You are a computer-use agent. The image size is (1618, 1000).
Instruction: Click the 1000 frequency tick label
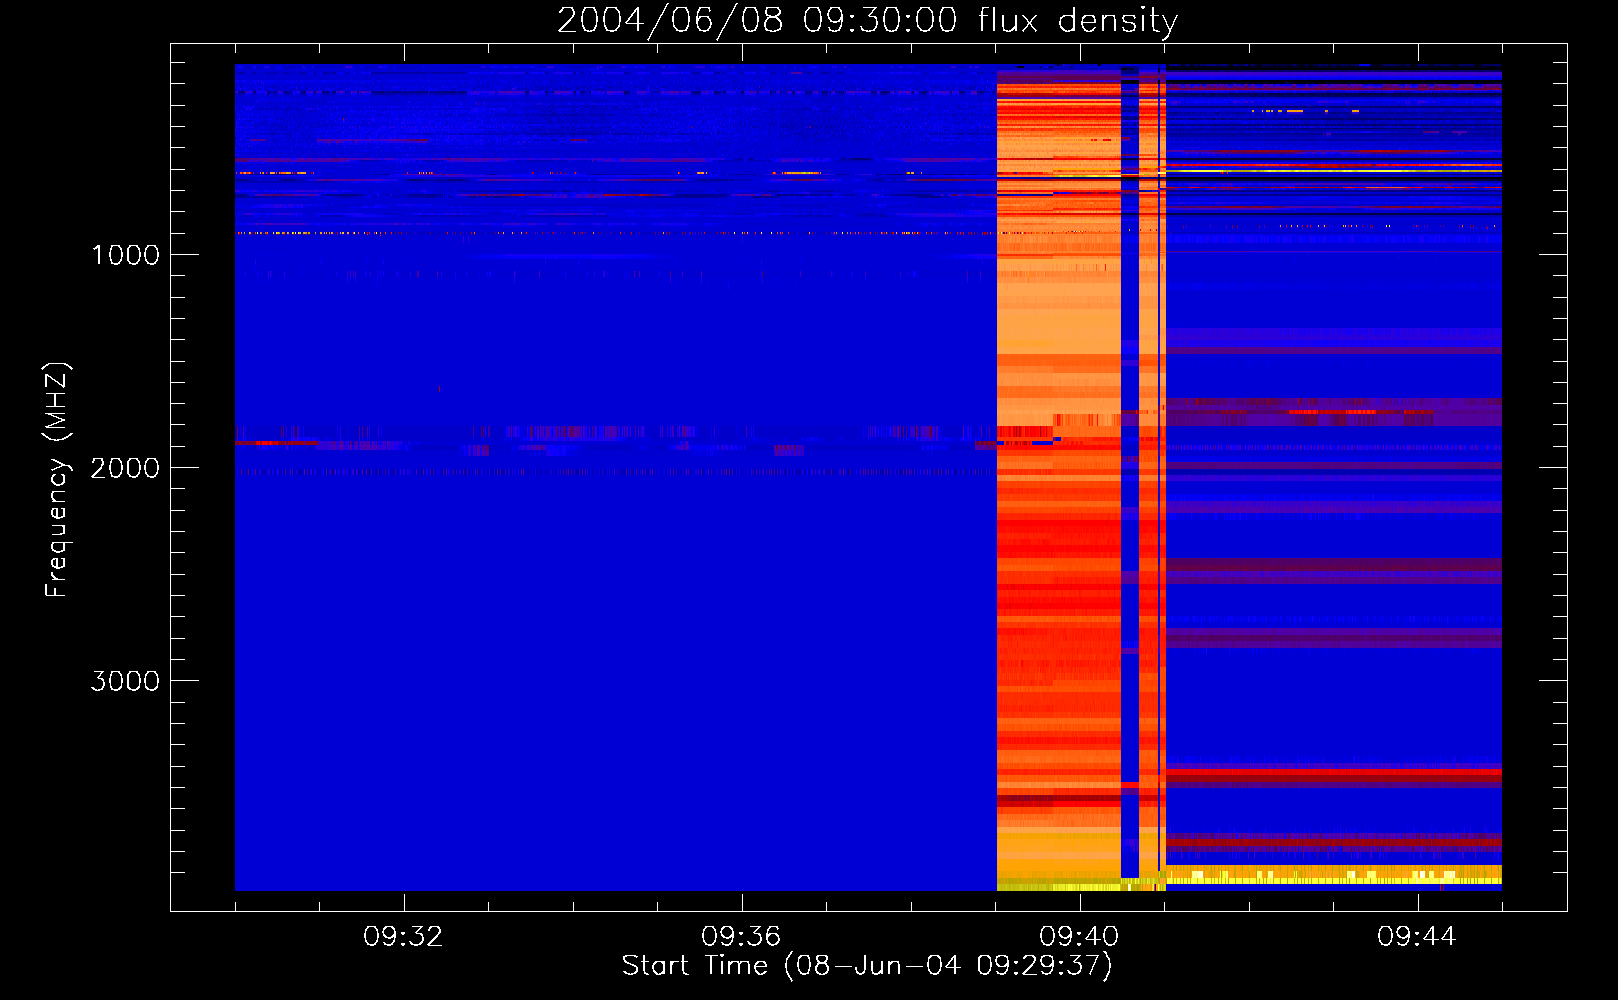[x=125, y=255]
